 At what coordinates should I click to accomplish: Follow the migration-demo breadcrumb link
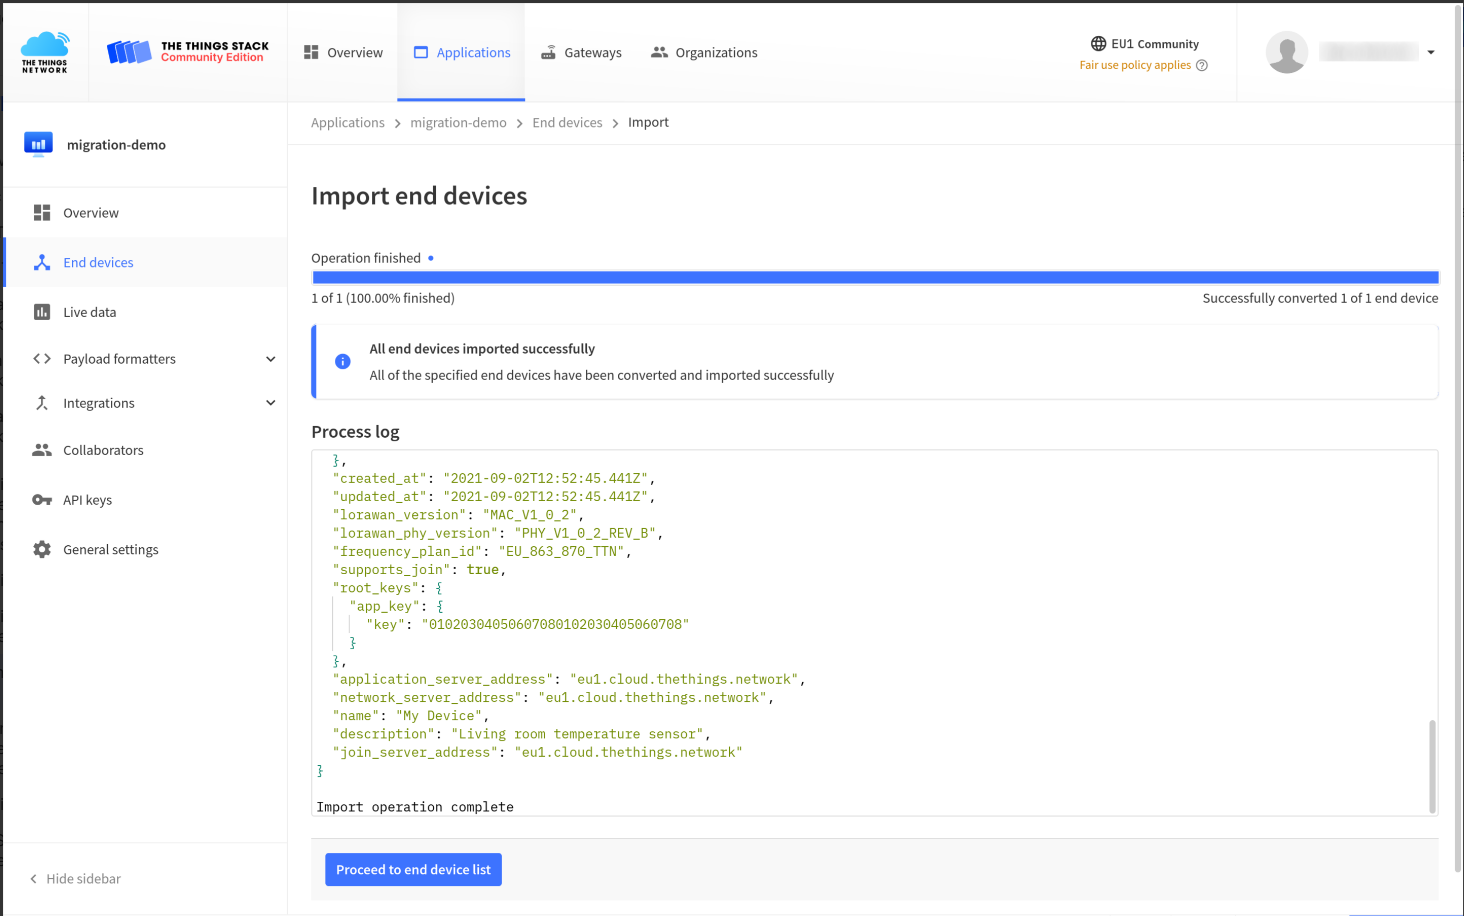coord(458,123)
